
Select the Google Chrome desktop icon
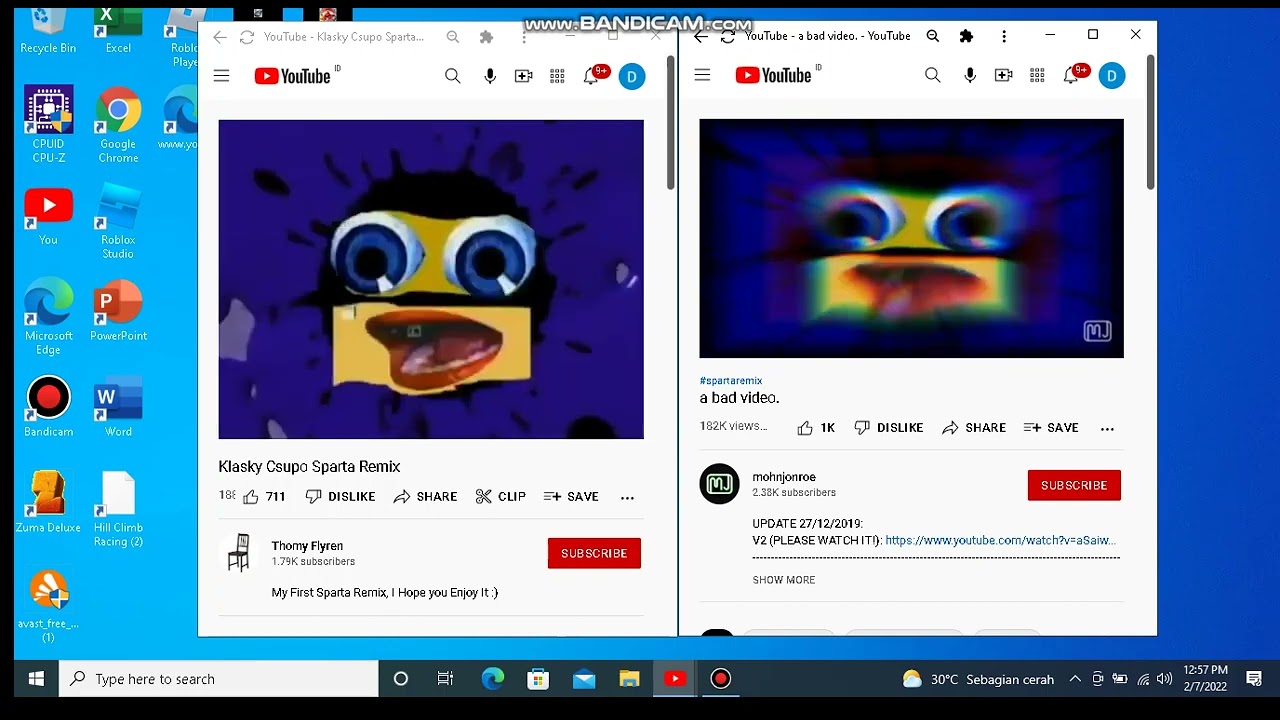118,125
